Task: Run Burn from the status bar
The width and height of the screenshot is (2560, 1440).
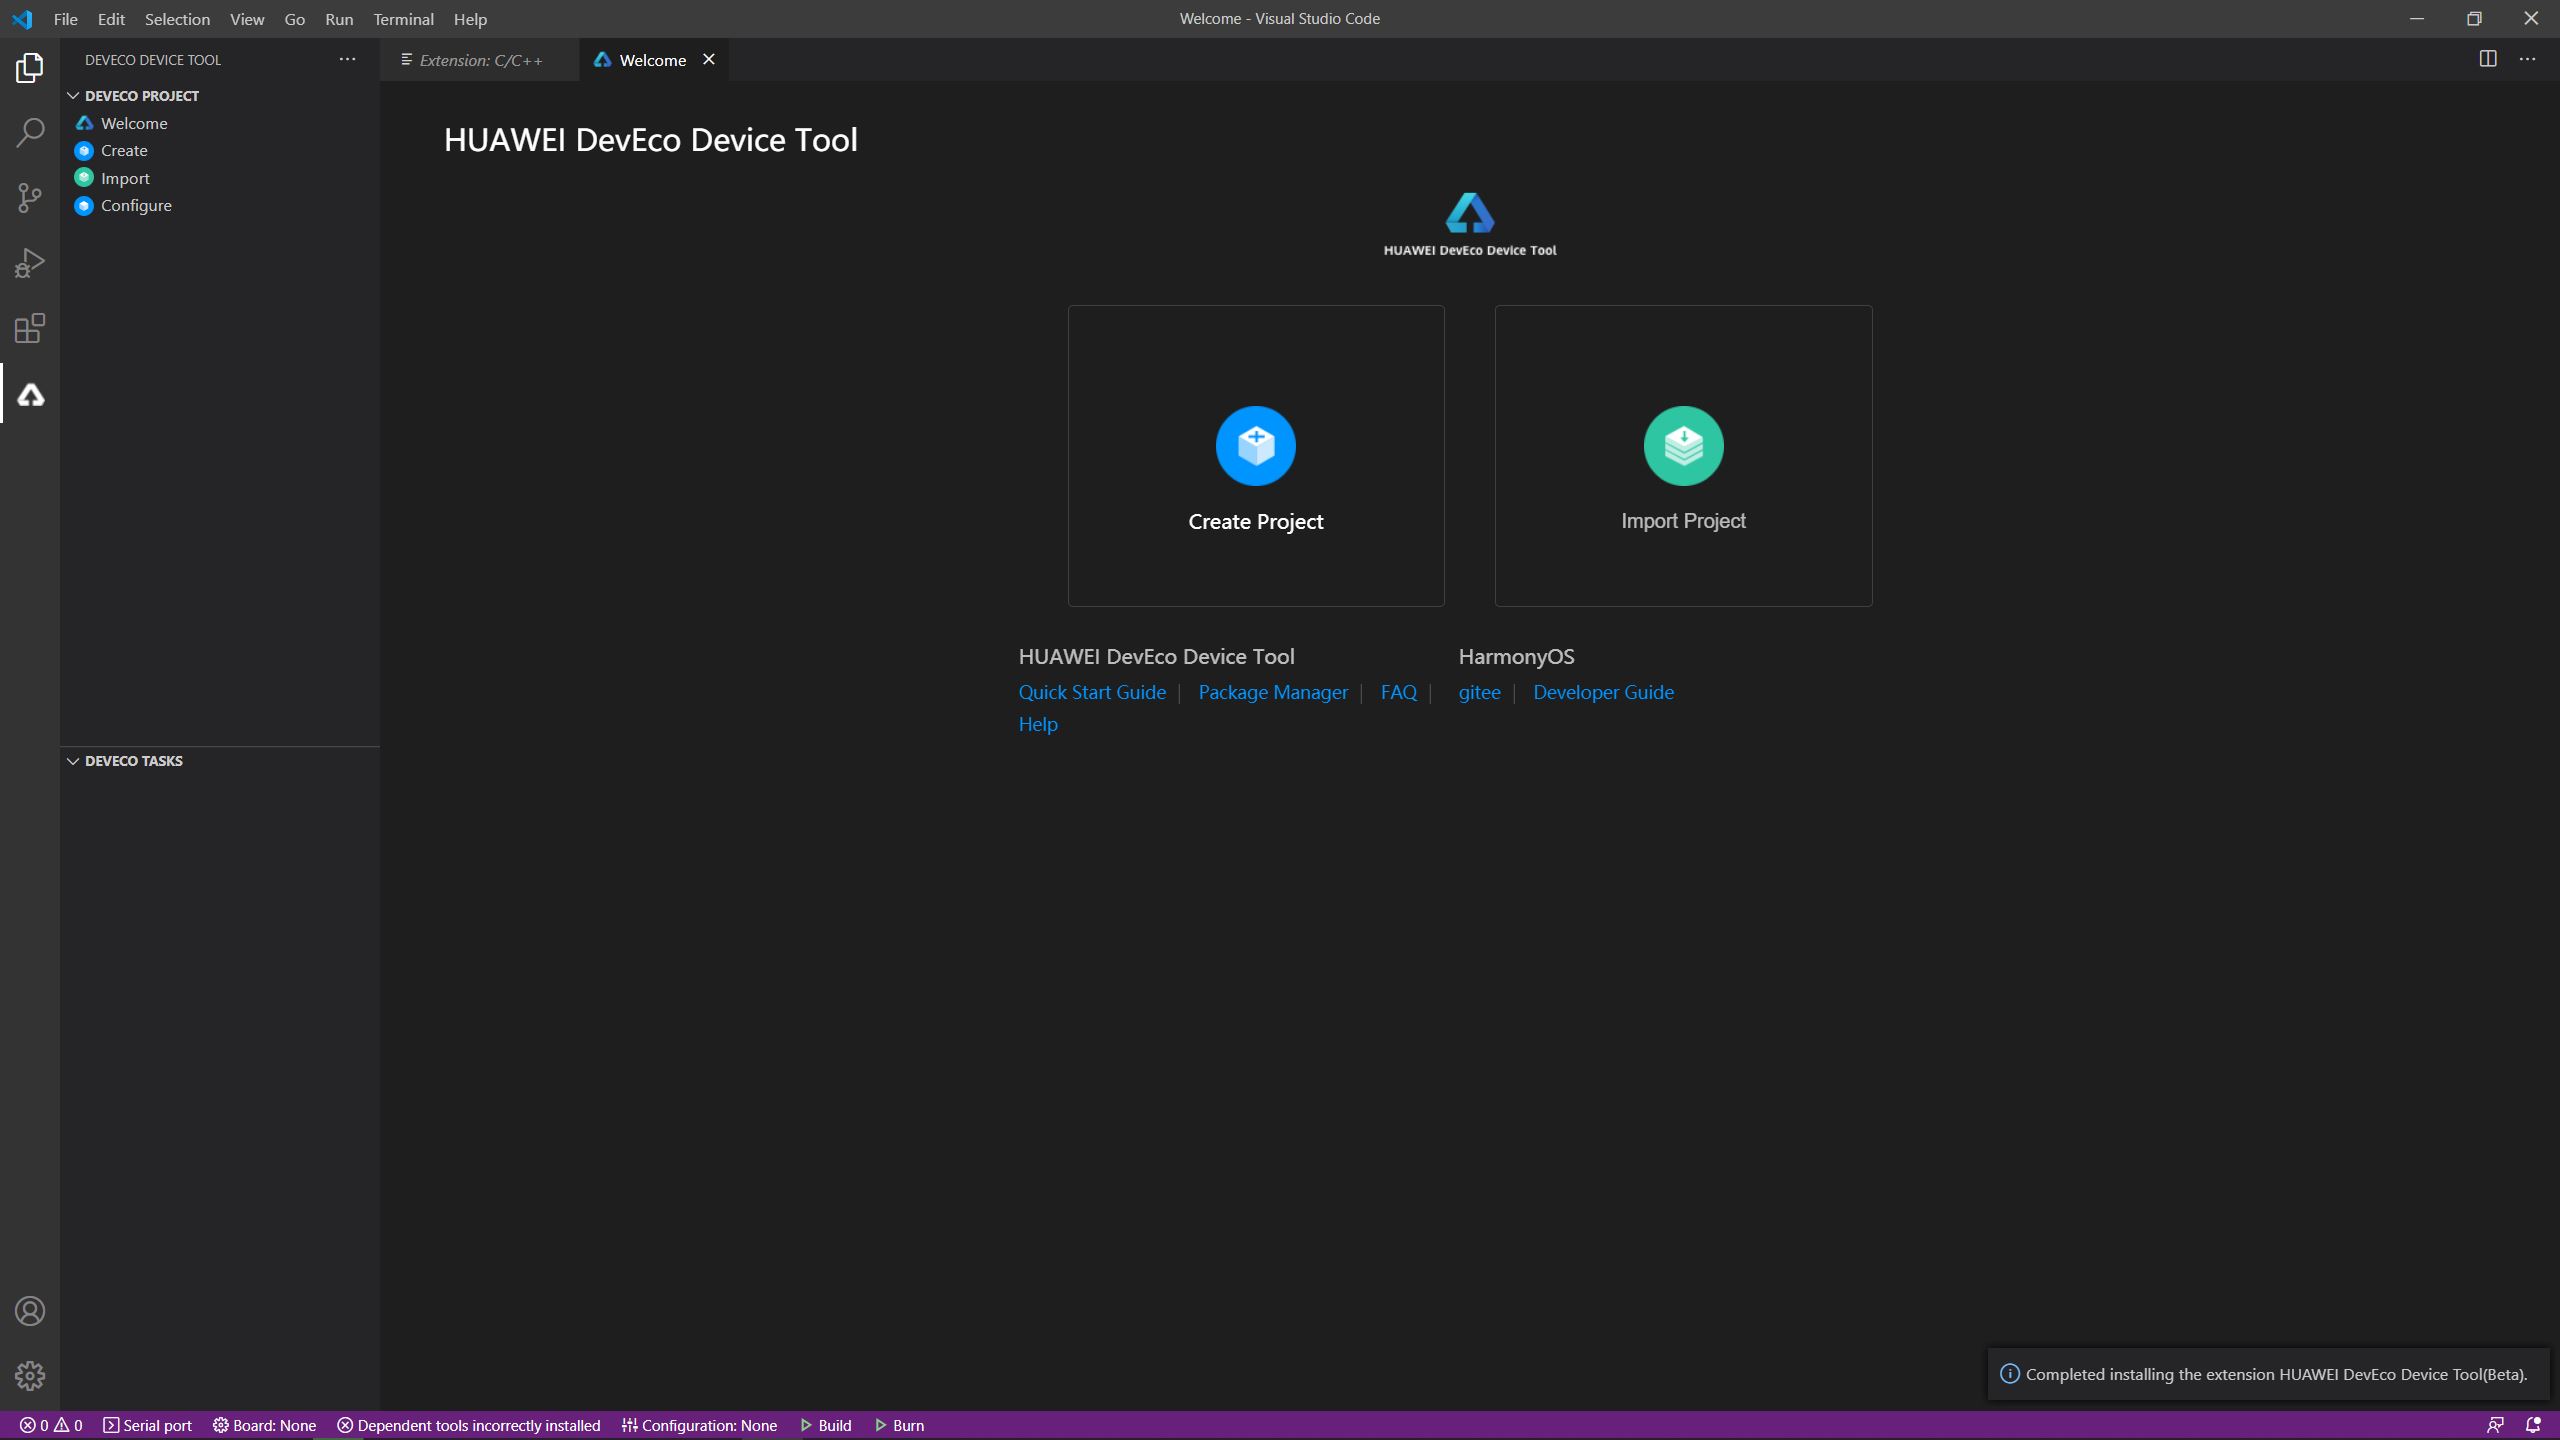Action: 900,1425
